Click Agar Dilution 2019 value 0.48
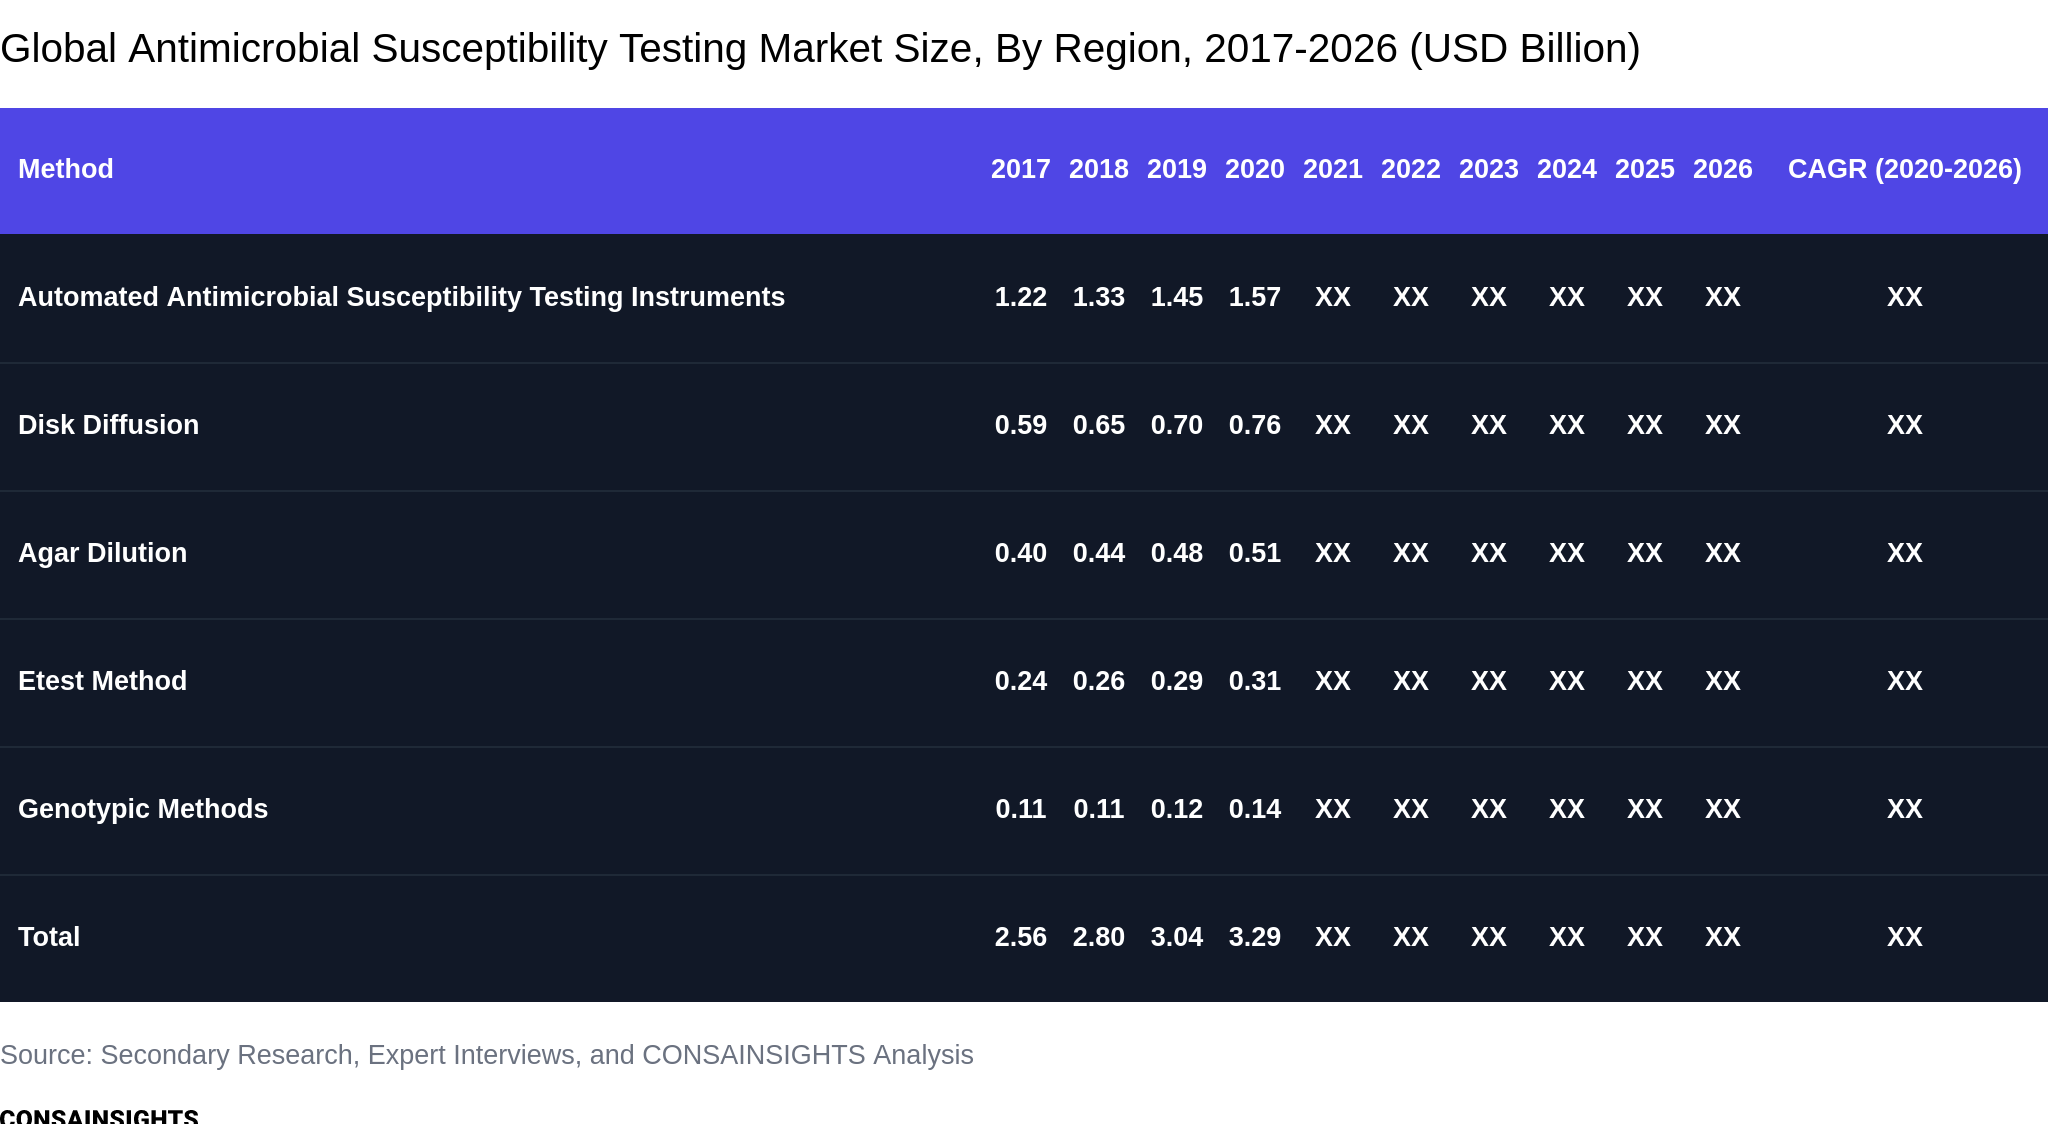This screenshot has width=2048, height=1124. 1177,553
